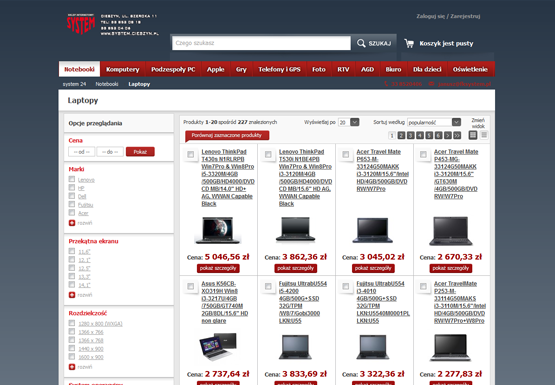This screenshot has height=385, width=555.
Task: Show details for the 2 670,33 zł laptop
Action: (451, 268)
